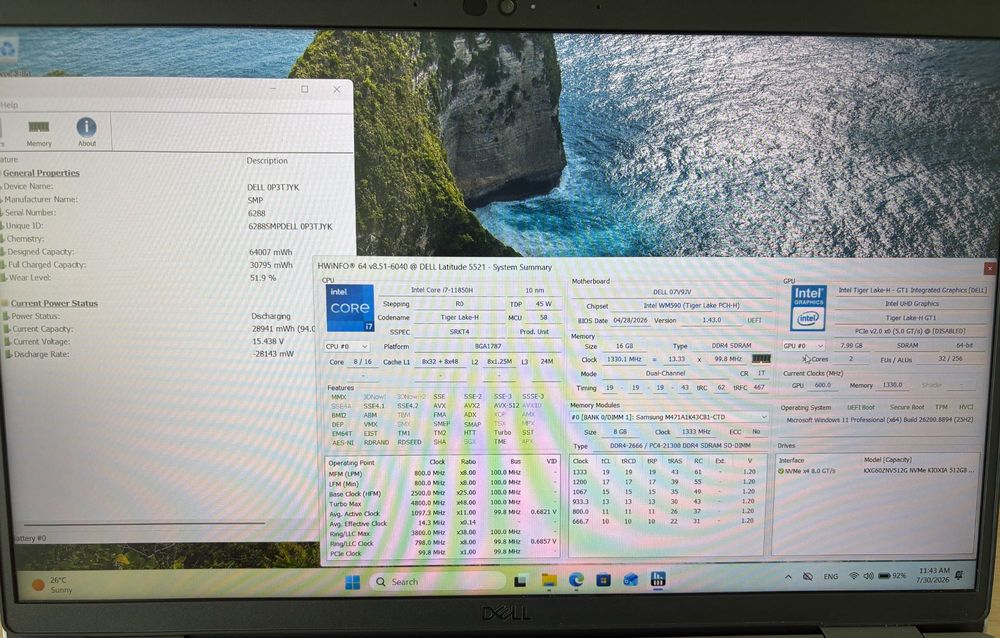Click the green NVMe drive status icon

[x=781, y=471]
